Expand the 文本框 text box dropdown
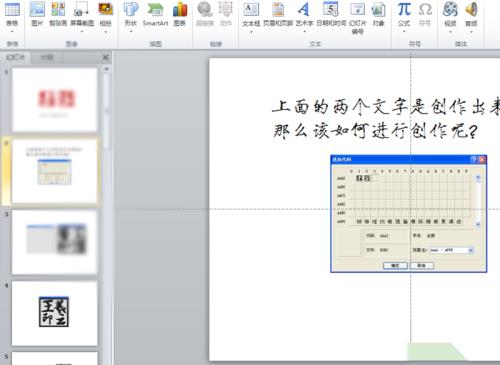 [251, 32]
